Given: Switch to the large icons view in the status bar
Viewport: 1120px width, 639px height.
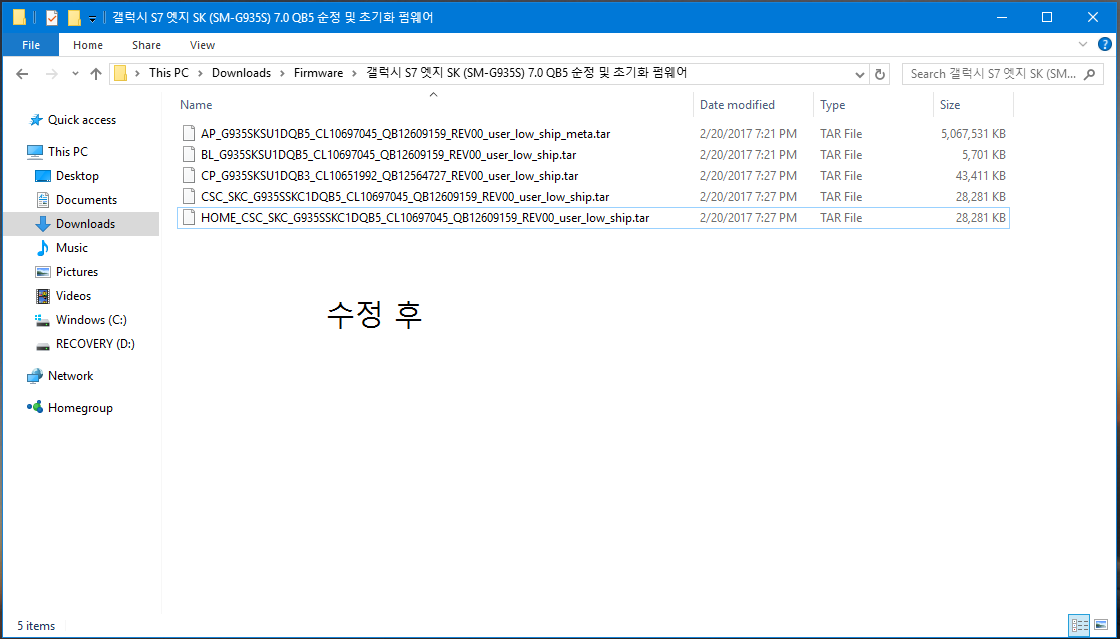Looking at the screenshot, I should coord(1101,625).
